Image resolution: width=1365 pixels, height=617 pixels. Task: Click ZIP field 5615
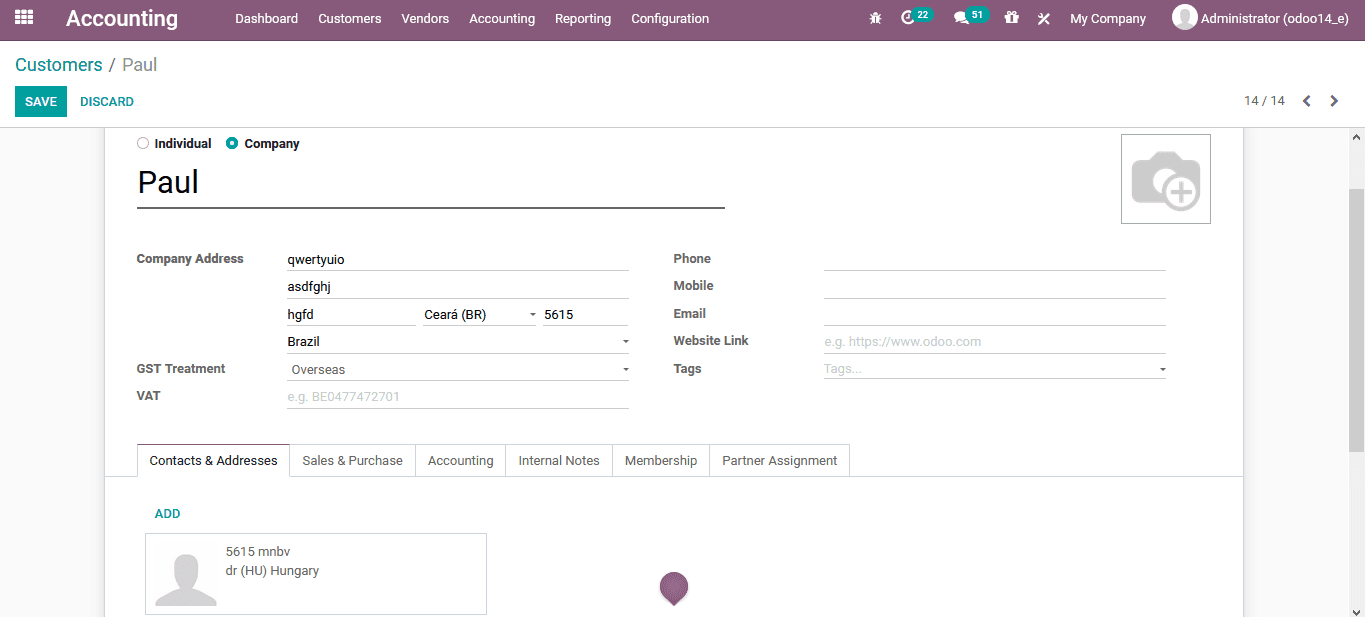586,314
